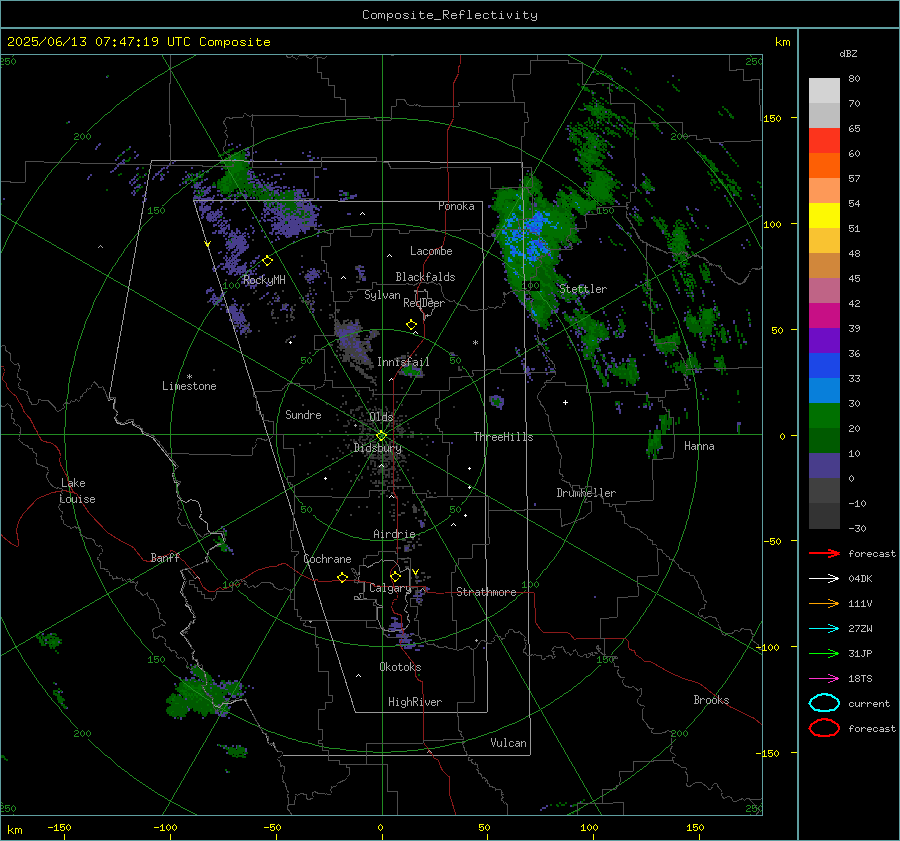Click the Drumheller label
Image resolution: width=900 pixels, height=841 pixels.
pyautogui.click(x=586, y=493)
